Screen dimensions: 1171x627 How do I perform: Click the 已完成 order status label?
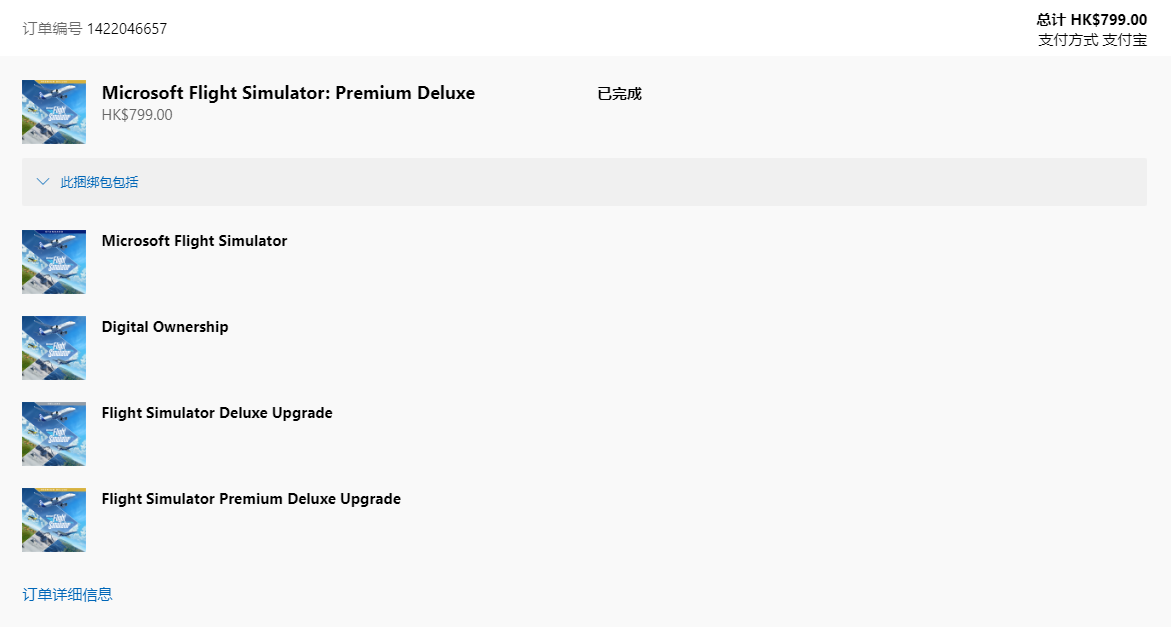(619, 93)
